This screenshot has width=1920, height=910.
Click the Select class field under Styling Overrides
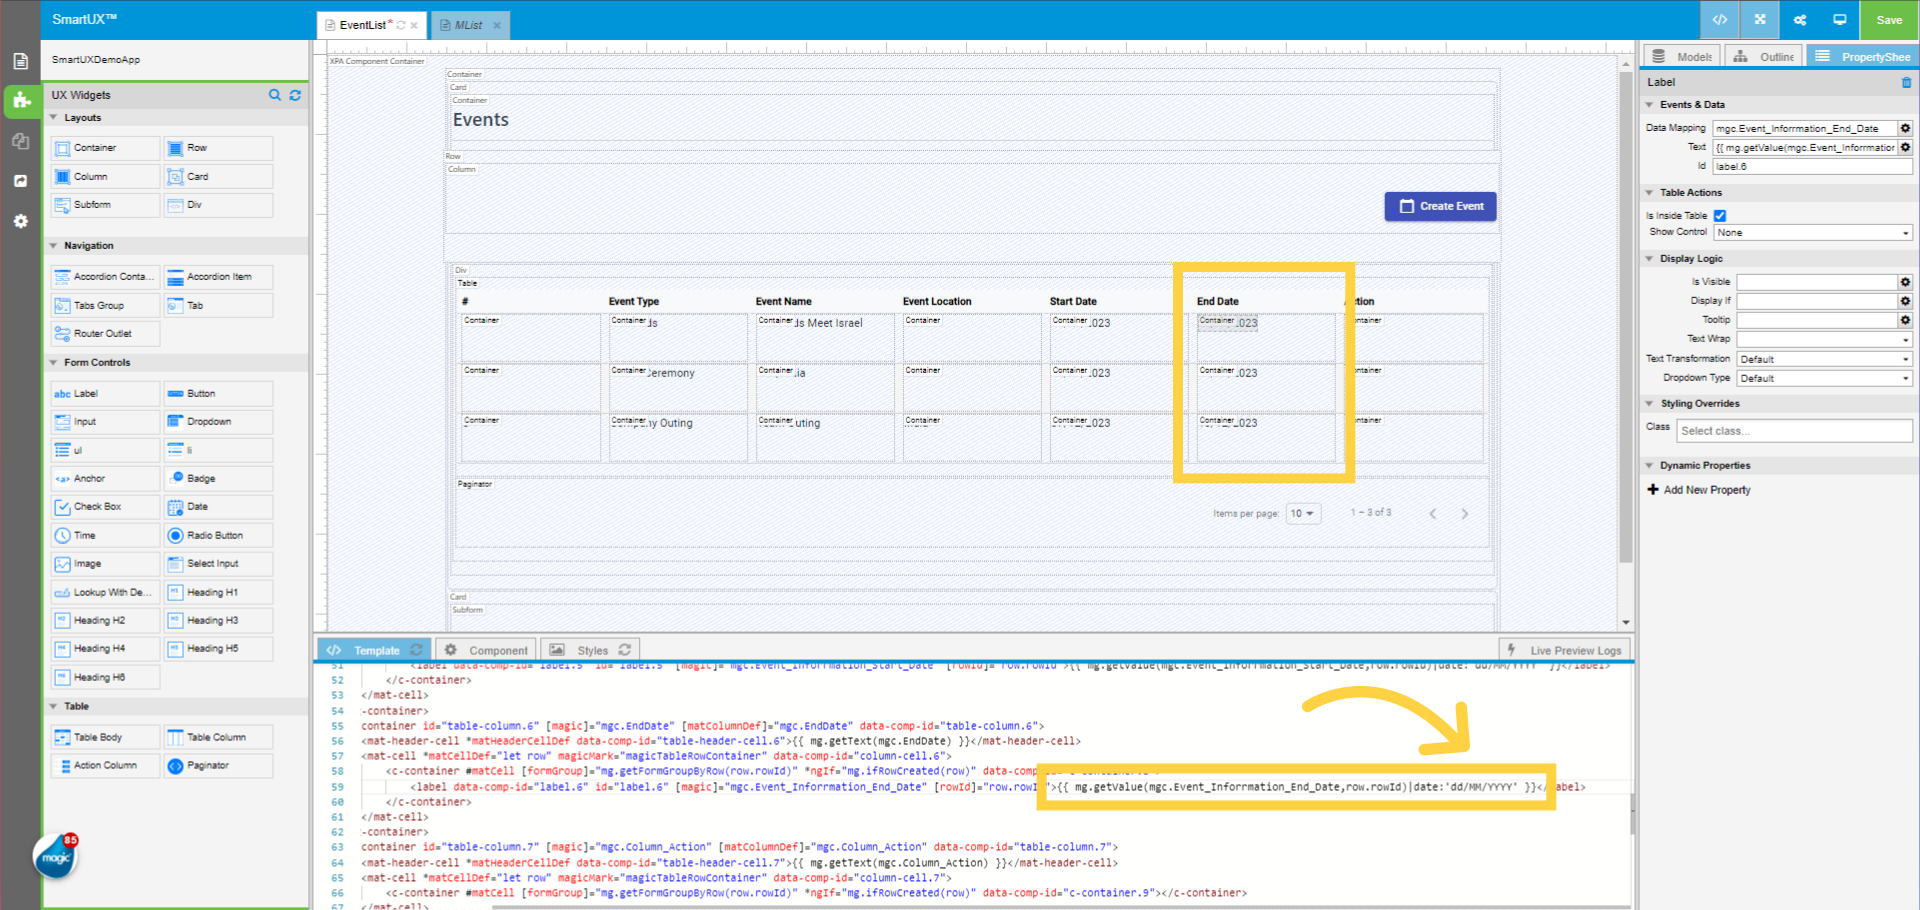pos(1793,430)
